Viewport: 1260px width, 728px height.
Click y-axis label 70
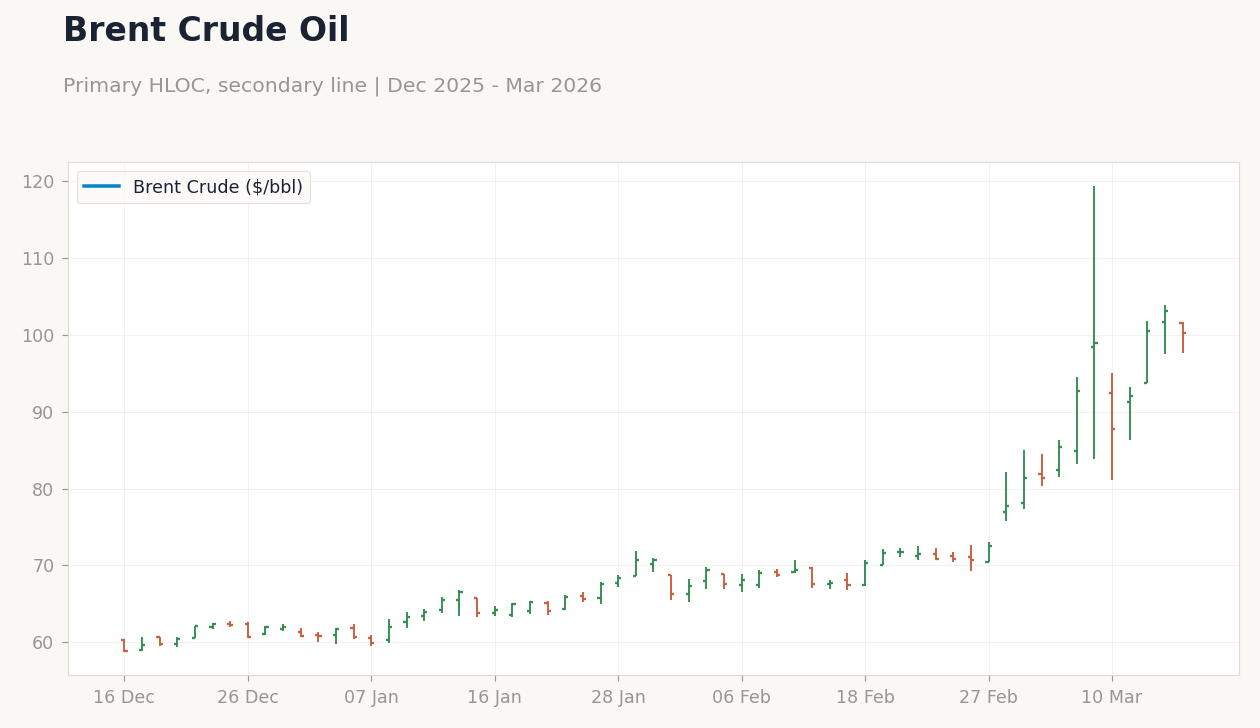(42, 566)
